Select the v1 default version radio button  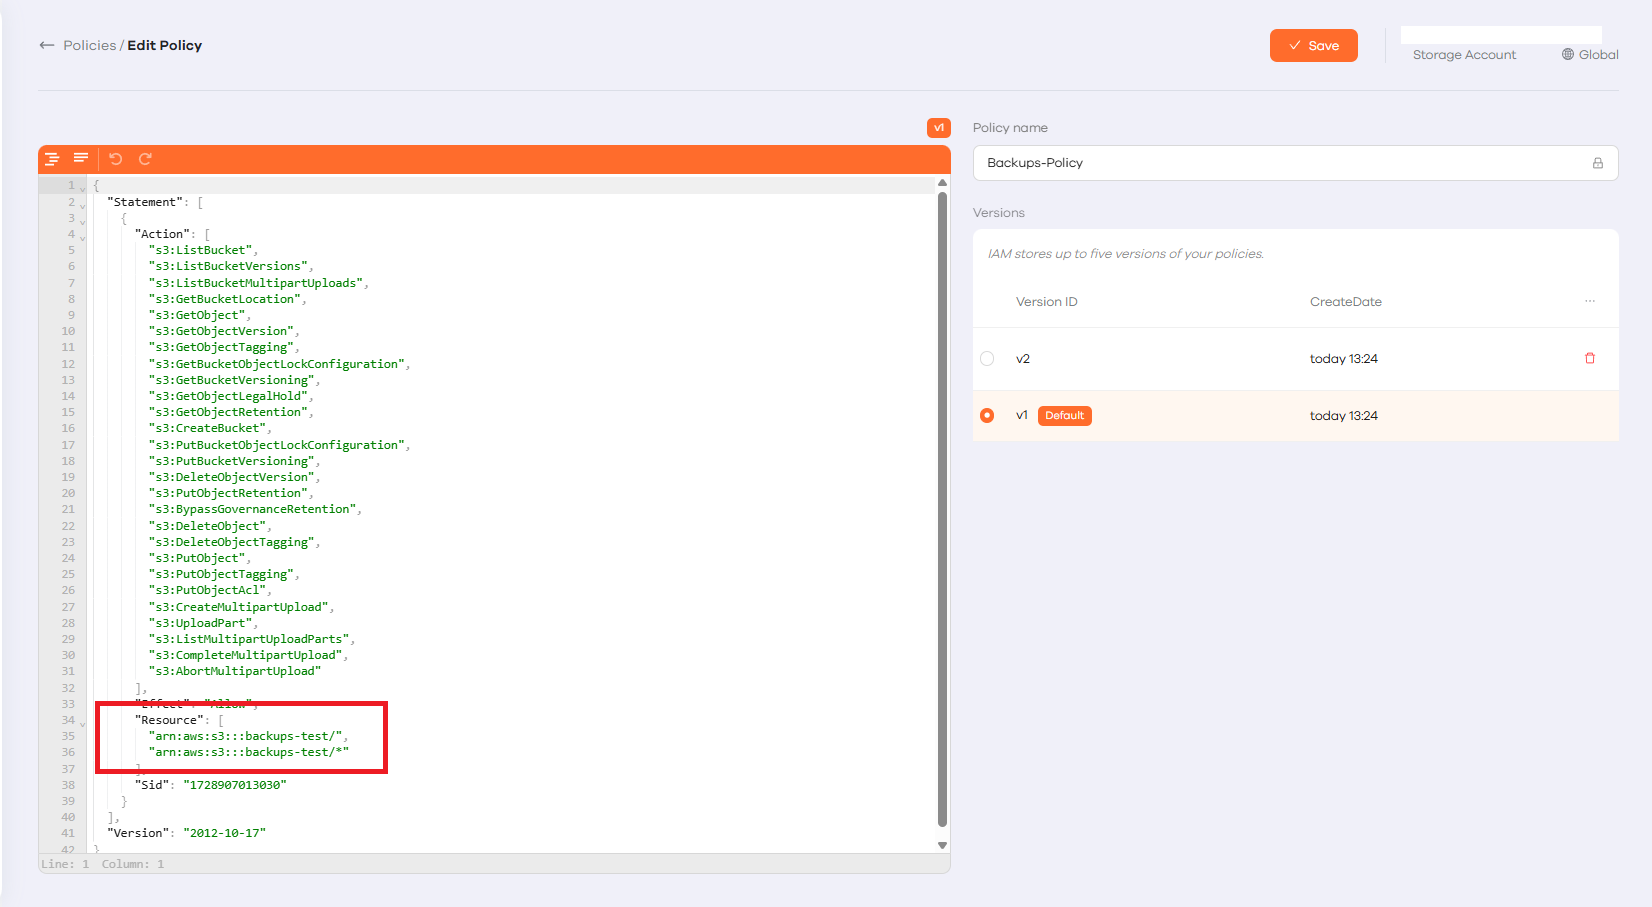[987, 416]
